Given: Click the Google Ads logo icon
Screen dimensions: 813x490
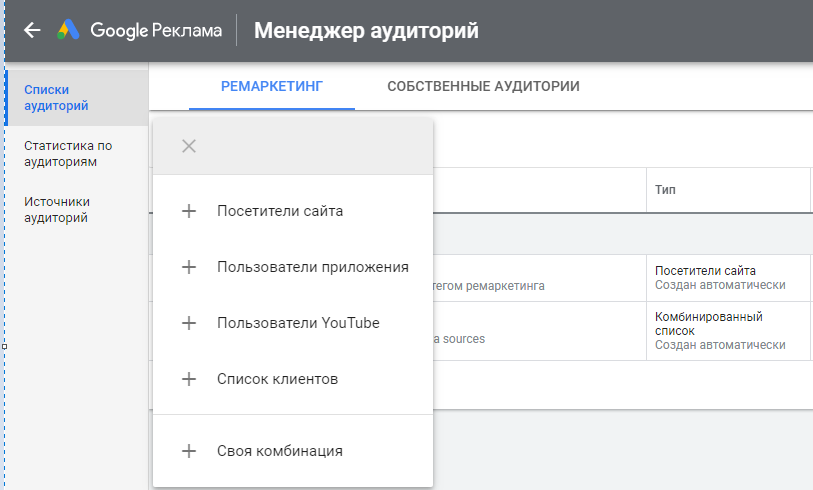Looking at the screenshot, I should point(68,30).
